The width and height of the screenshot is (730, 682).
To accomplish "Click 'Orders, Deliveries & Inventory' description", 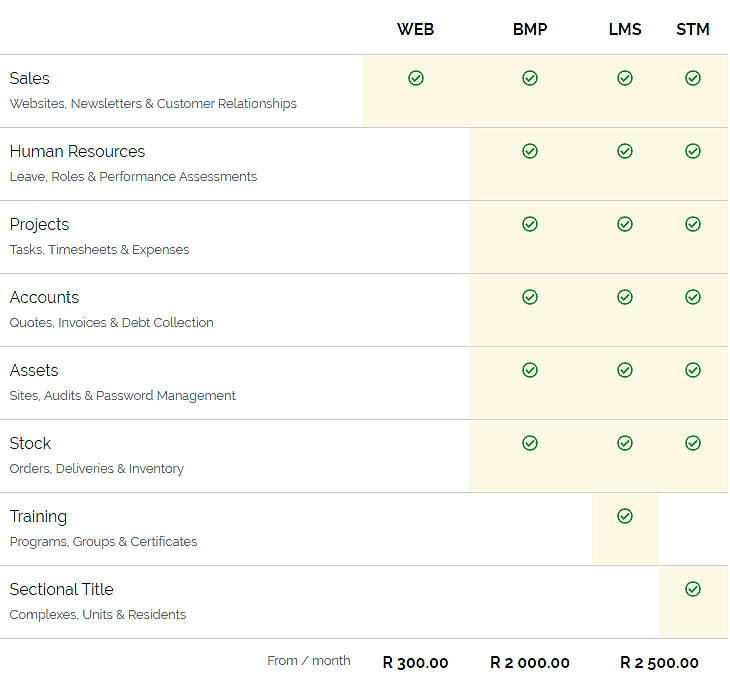I will click(x=96, y=469).
